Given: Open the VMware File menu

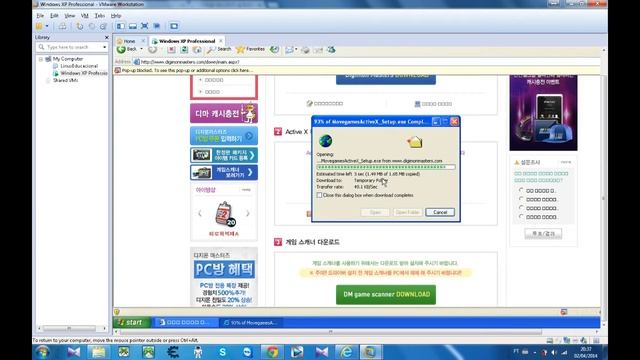Looking at the screenshot, I should [x=40, y=16].
